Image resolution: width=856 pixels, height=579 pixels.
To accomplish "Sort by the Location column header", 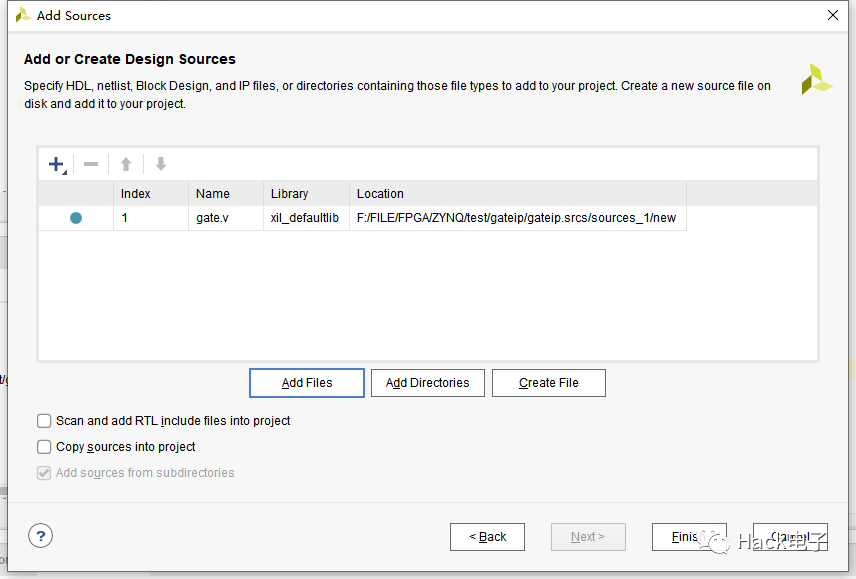I will pos(518,194).
